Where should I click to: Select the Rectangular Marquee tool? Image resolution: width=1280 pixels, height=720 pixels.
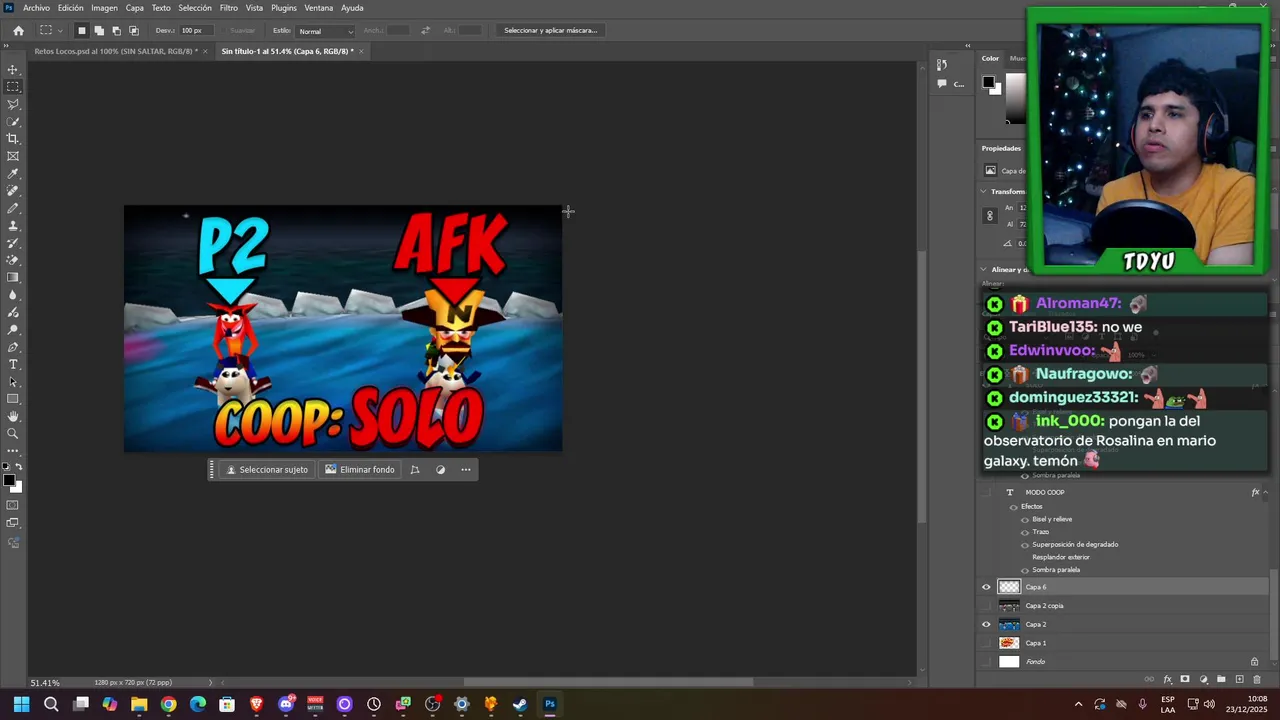tap(13, 87)
